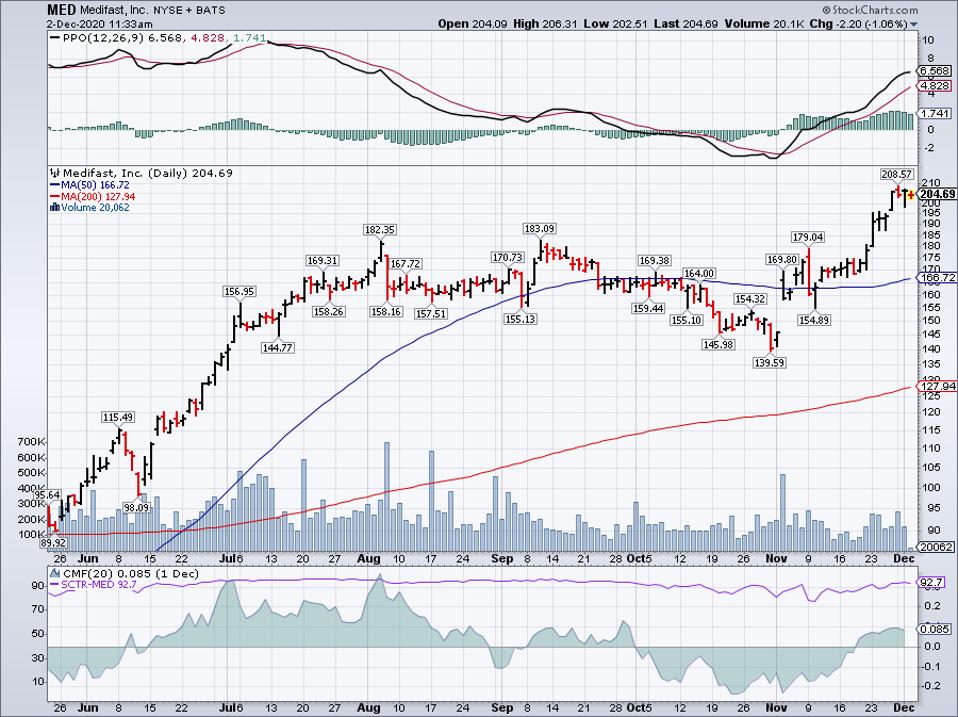
Task: Click the date '2-Dec-2020 11:33am'
Action: [100, 24]
